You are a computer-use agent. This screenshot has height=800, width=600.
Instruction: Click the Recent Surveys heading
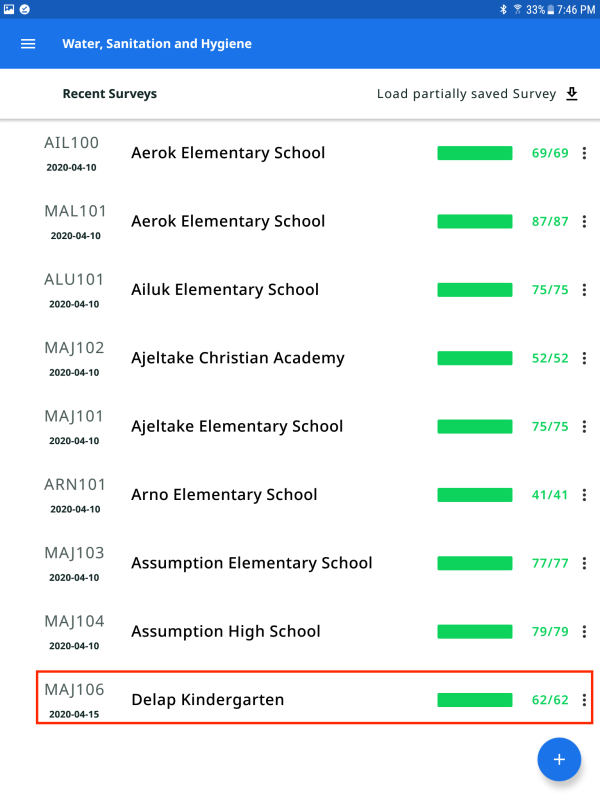[x=110, y=94]
